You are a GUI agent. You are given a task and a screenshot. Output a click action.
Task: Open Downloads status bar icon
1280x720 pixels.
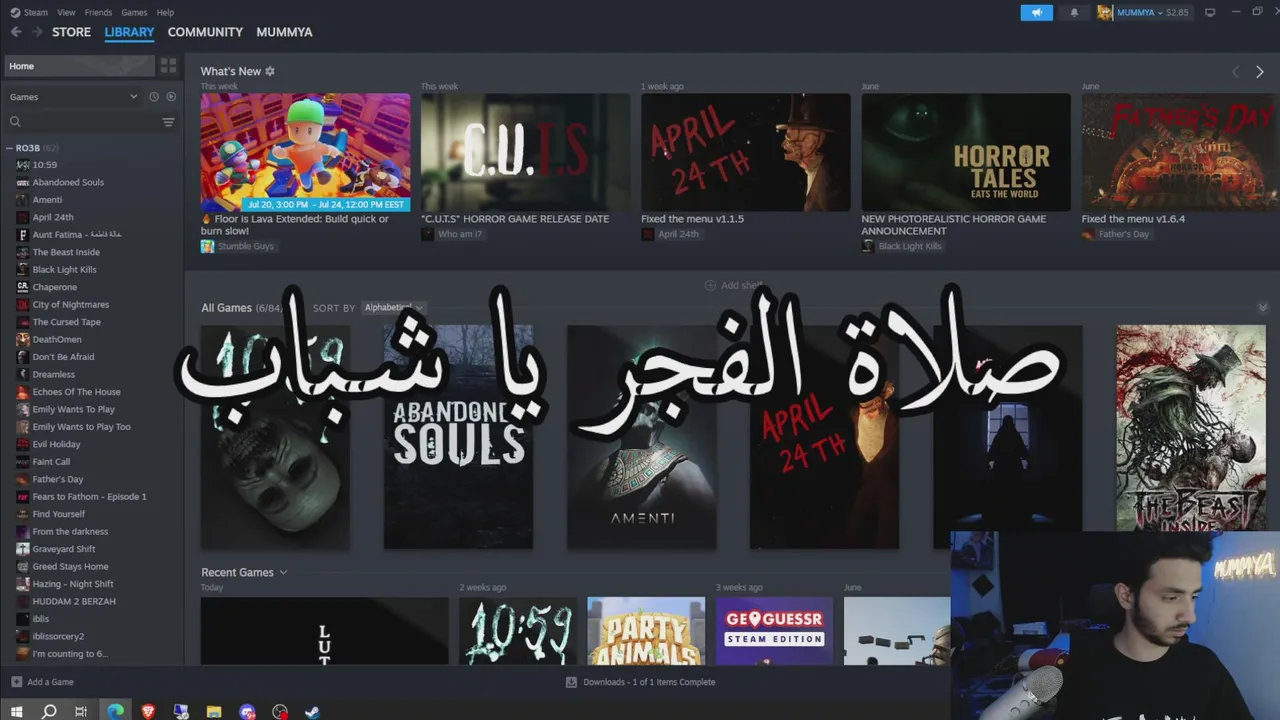(571, 682)
